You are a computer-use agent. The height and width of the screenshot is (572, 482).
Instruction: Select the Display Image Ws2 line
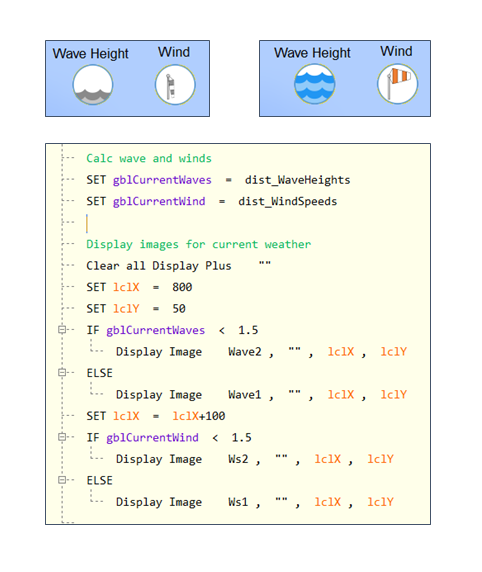click(x=255, y=459)
